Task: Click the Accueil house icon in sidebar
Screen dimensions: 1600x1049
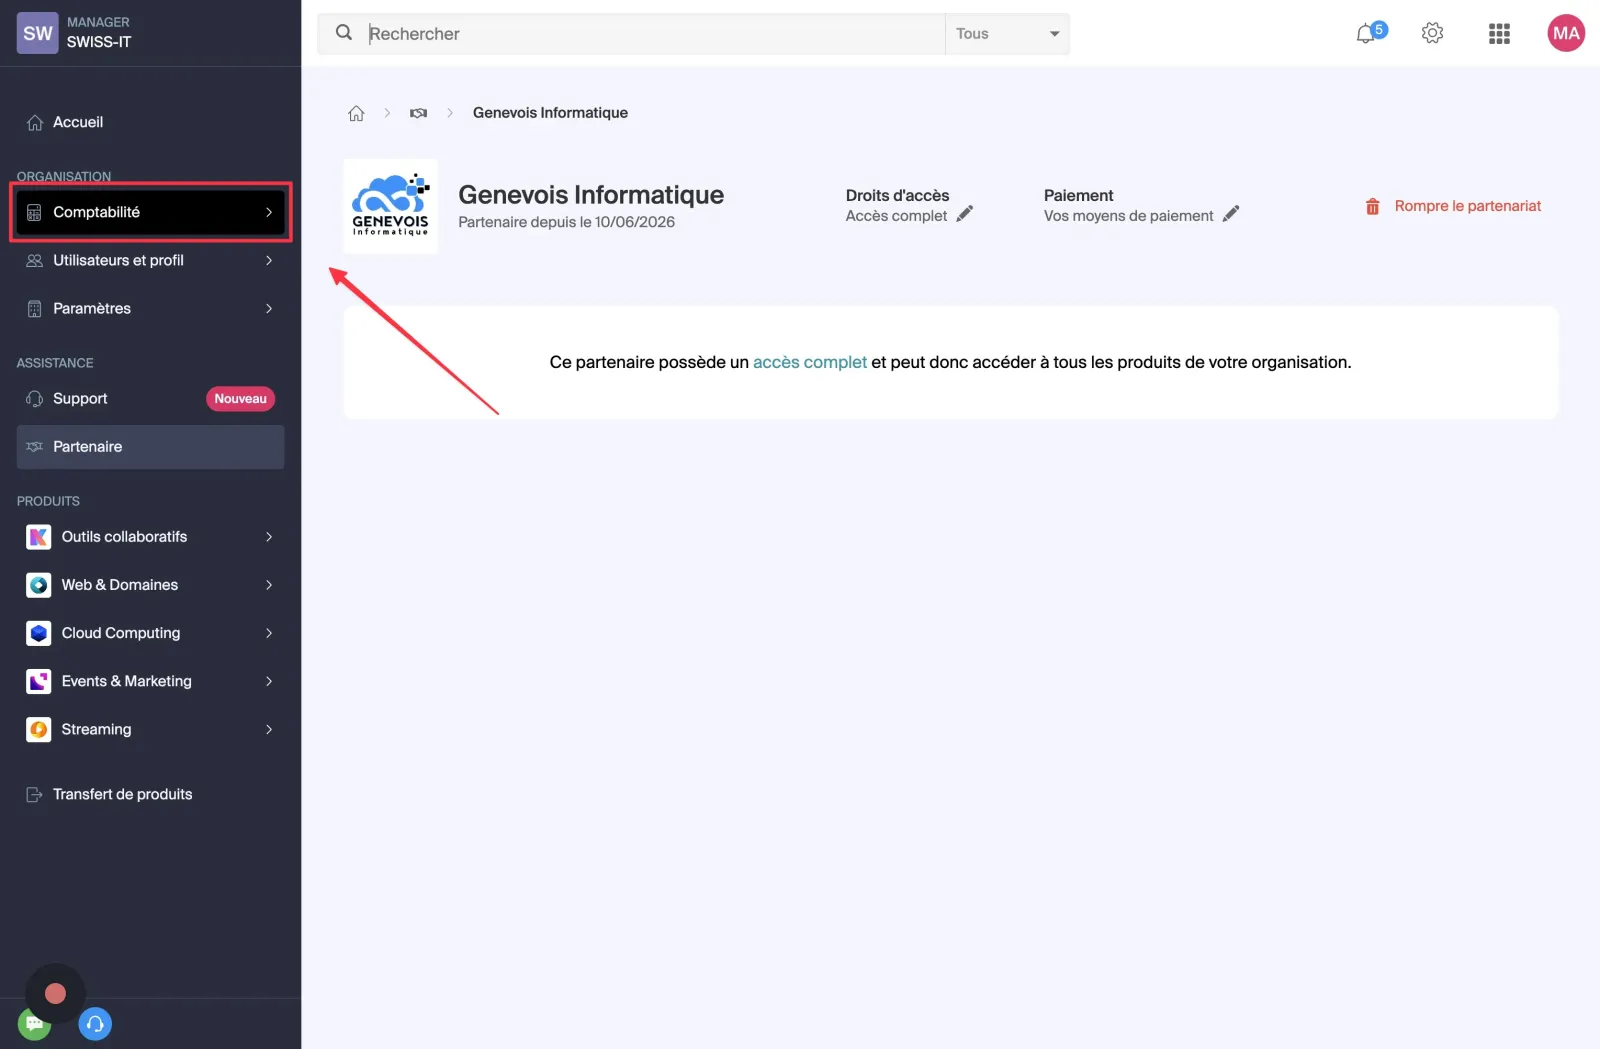Action: pyautogui.click(x=35, y=122)
